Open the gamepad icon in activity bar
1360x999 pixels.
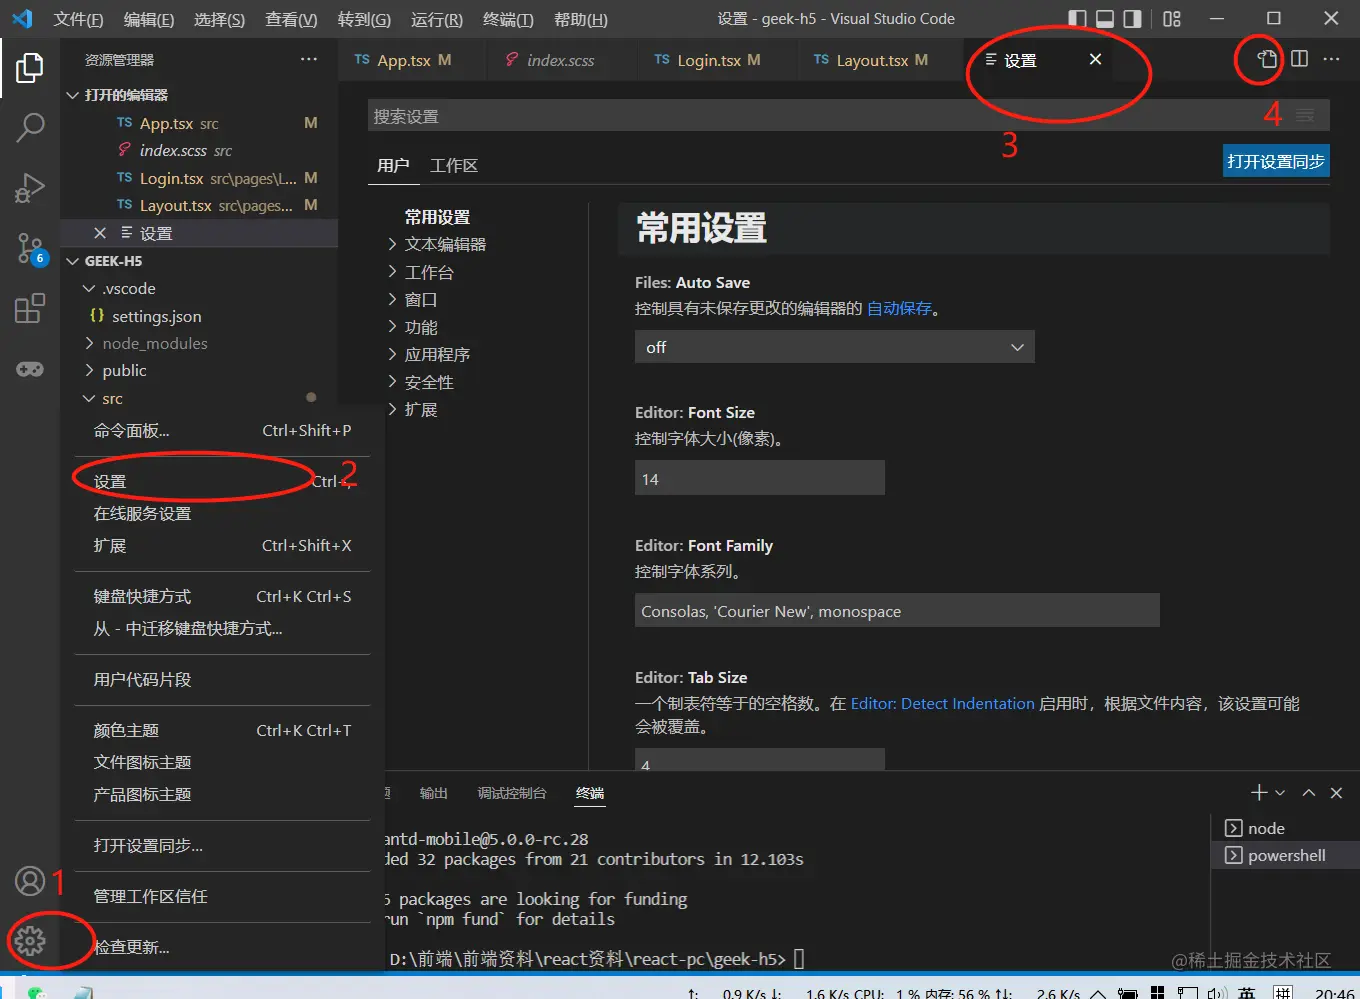(30, 369)
